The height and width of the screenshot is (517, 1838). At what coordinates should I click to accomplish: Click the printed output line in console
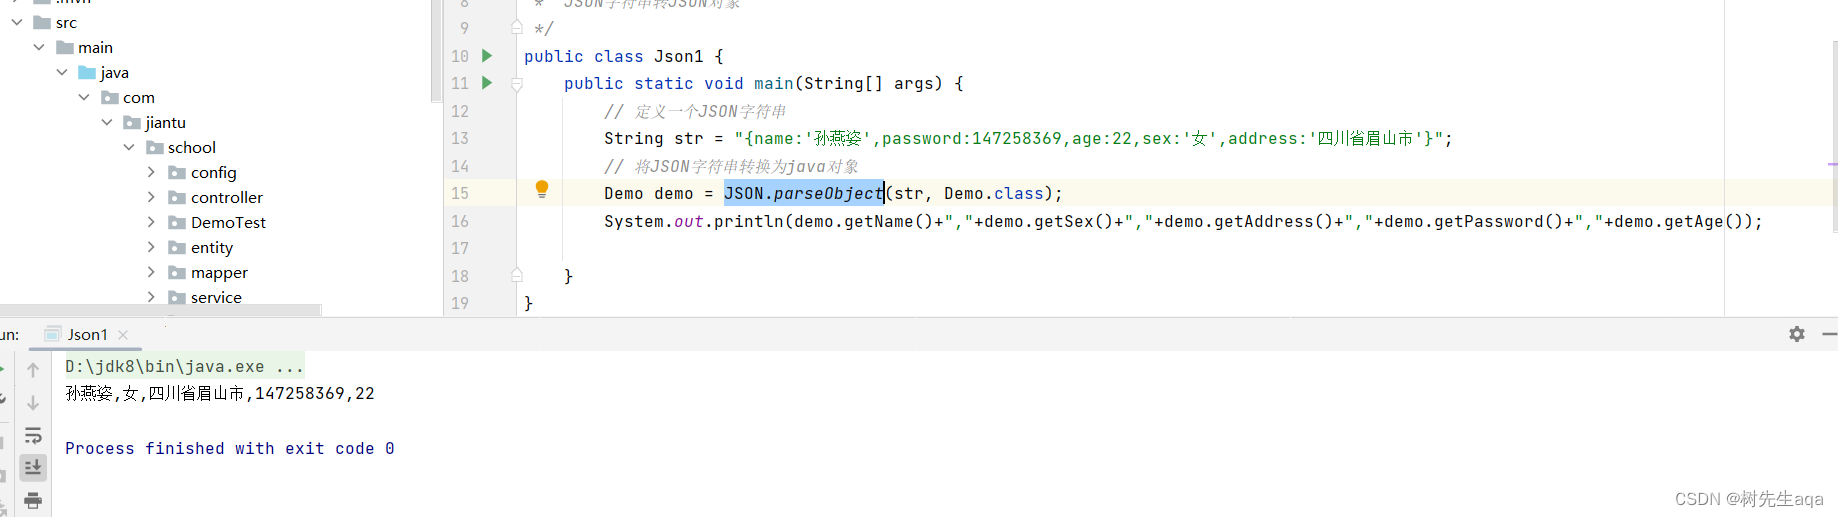tap(220, 393)
